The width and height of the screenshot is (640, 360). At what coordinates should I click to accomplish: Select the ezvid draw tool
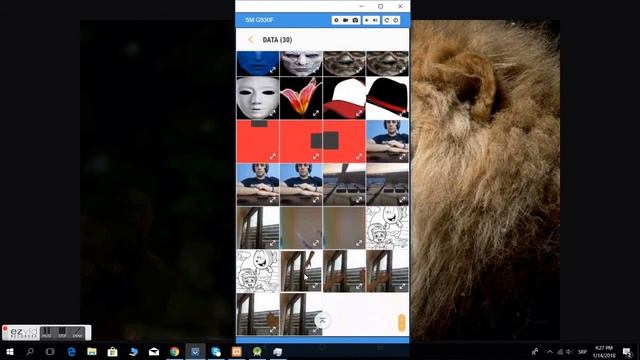77,333
